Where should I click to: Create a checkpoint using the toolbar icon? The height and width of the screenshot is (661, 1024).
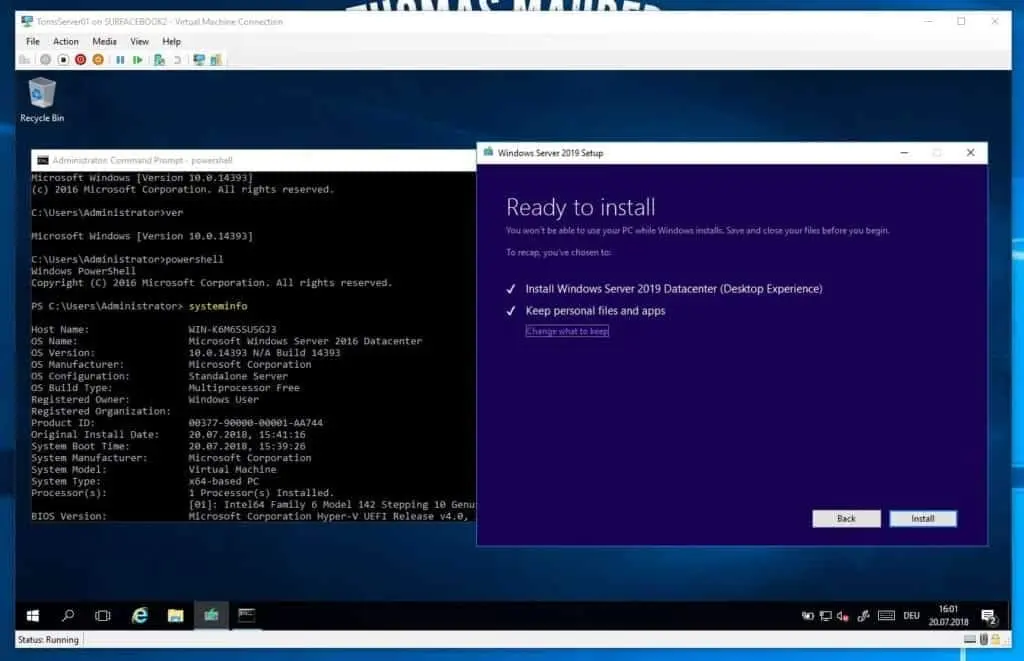click(x=159, y=59)
